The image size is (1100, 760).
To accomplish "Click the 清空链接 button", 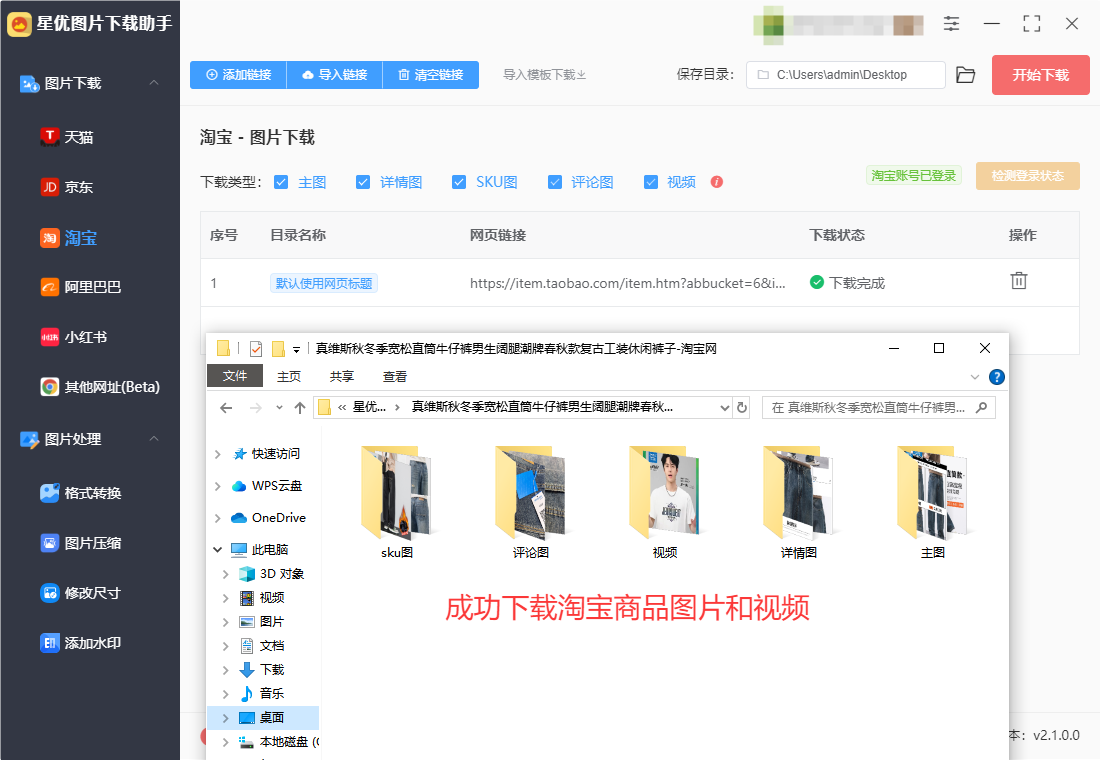I will [x=431, y=74].
